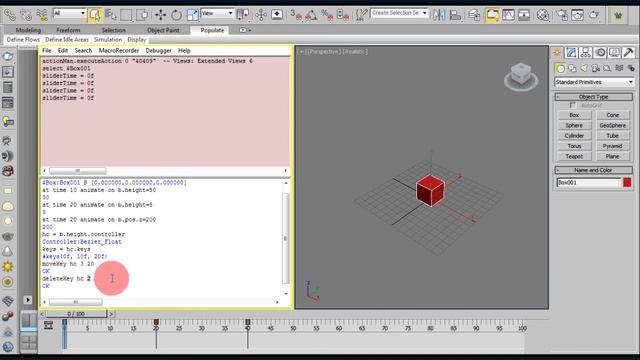Open the Hierarchy command panel tab
Image resolution: width=640 pixels, height=360 pixels.
click(586, 52)
